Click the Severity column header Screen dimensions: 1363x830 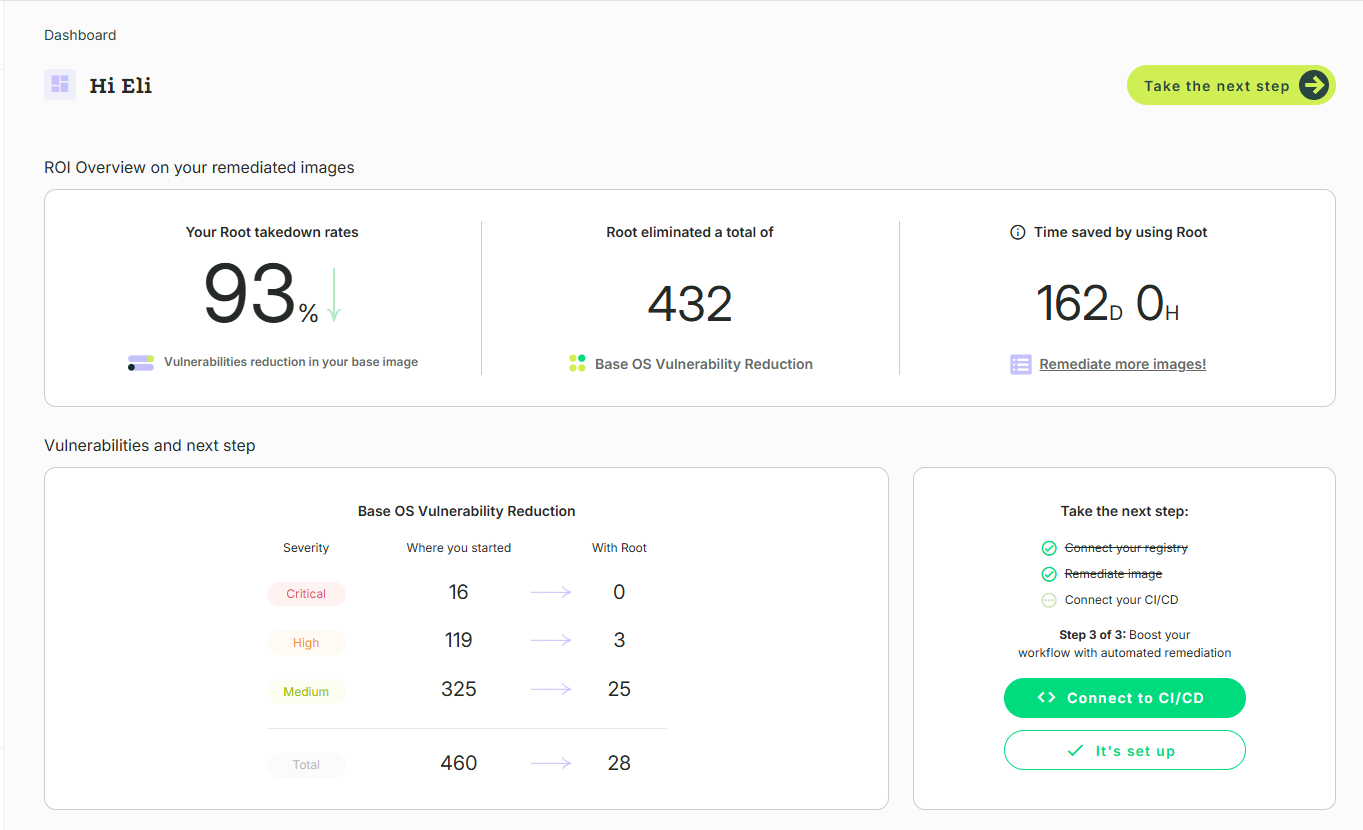[306, 548]
